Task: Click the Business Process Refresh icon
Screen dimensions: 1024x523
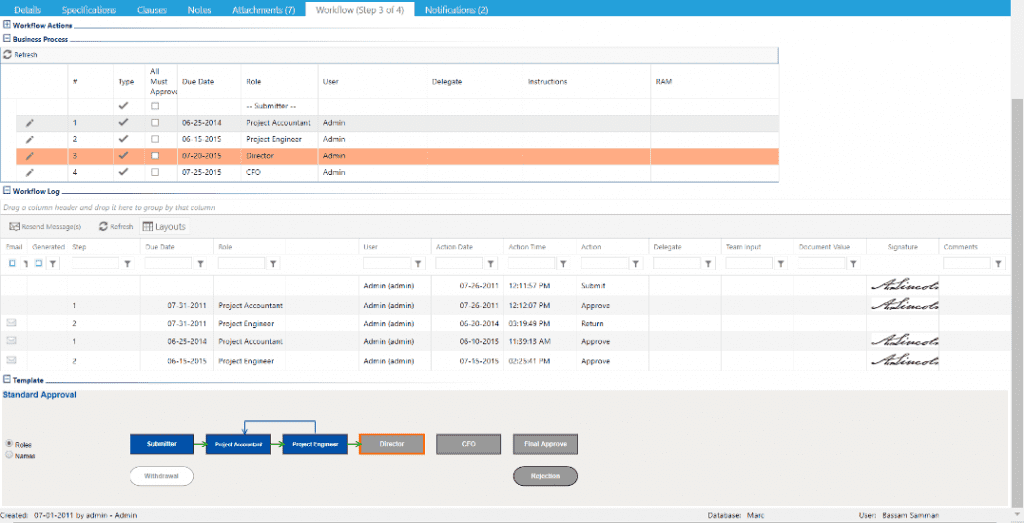Action: pos(8,55)
